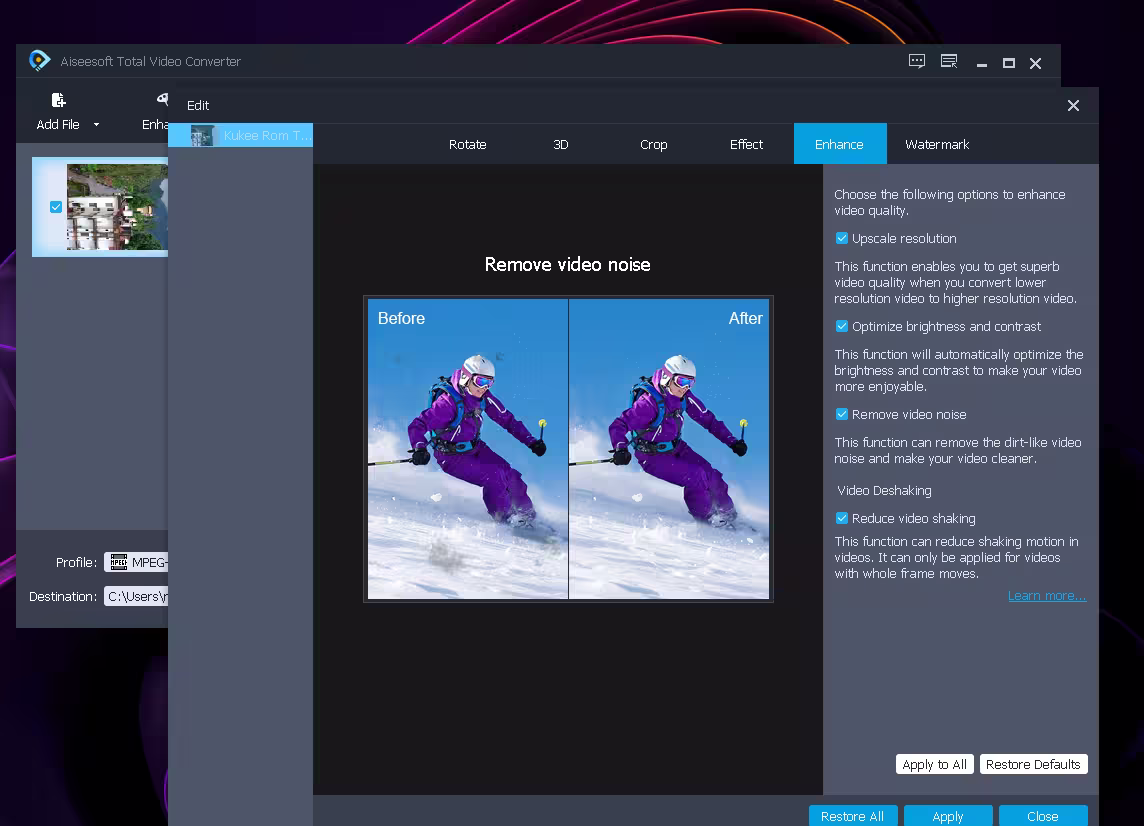This screenshot has width=1144, height=826.
Task: Toggle Optimize brightness and contrast checkbox
Action: tap(842, 326)
